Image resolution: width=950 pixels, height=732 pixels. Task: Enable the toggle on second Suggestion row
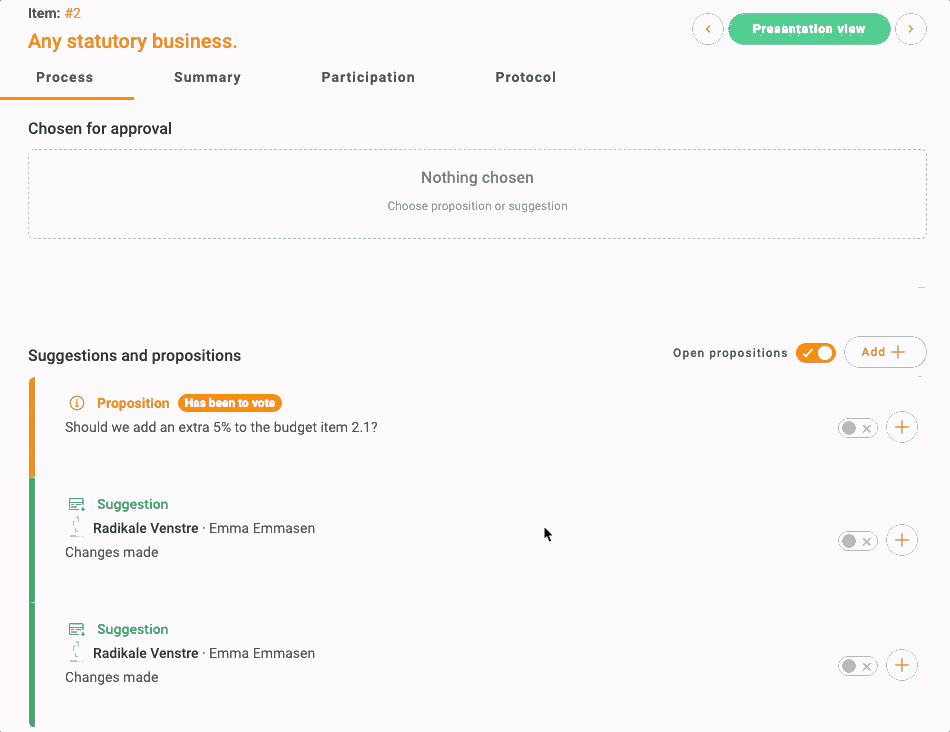pos(857,666)
